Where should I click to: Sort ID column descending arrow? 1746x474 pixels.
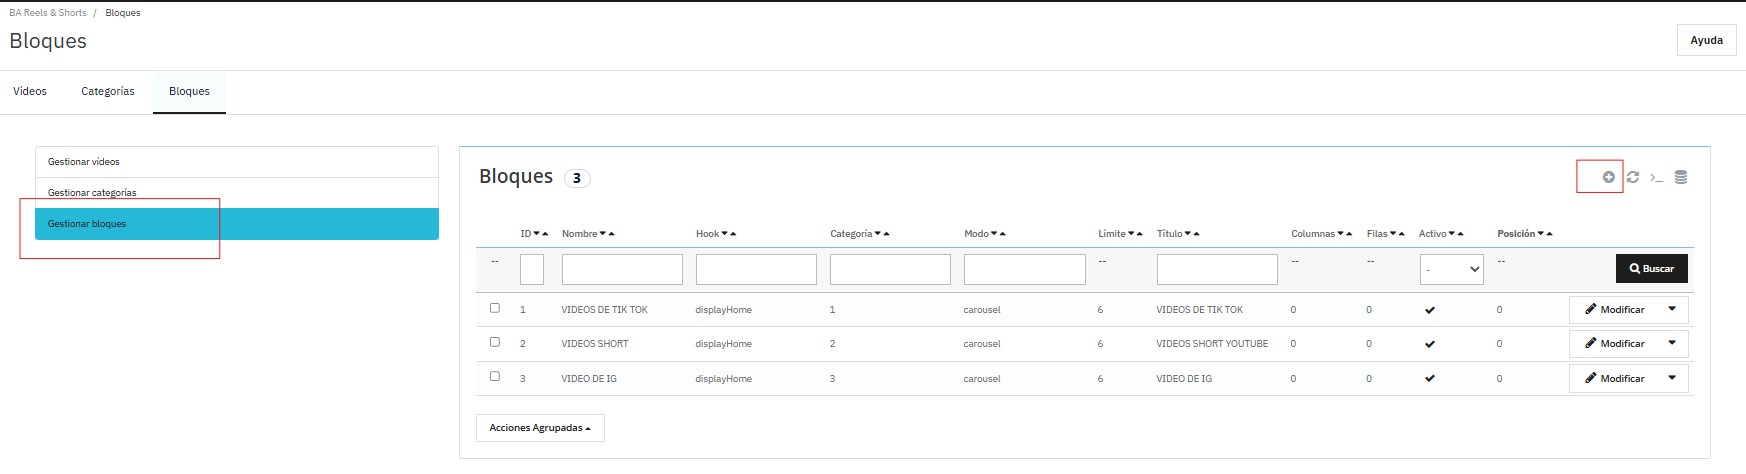[x=537, y=234]
